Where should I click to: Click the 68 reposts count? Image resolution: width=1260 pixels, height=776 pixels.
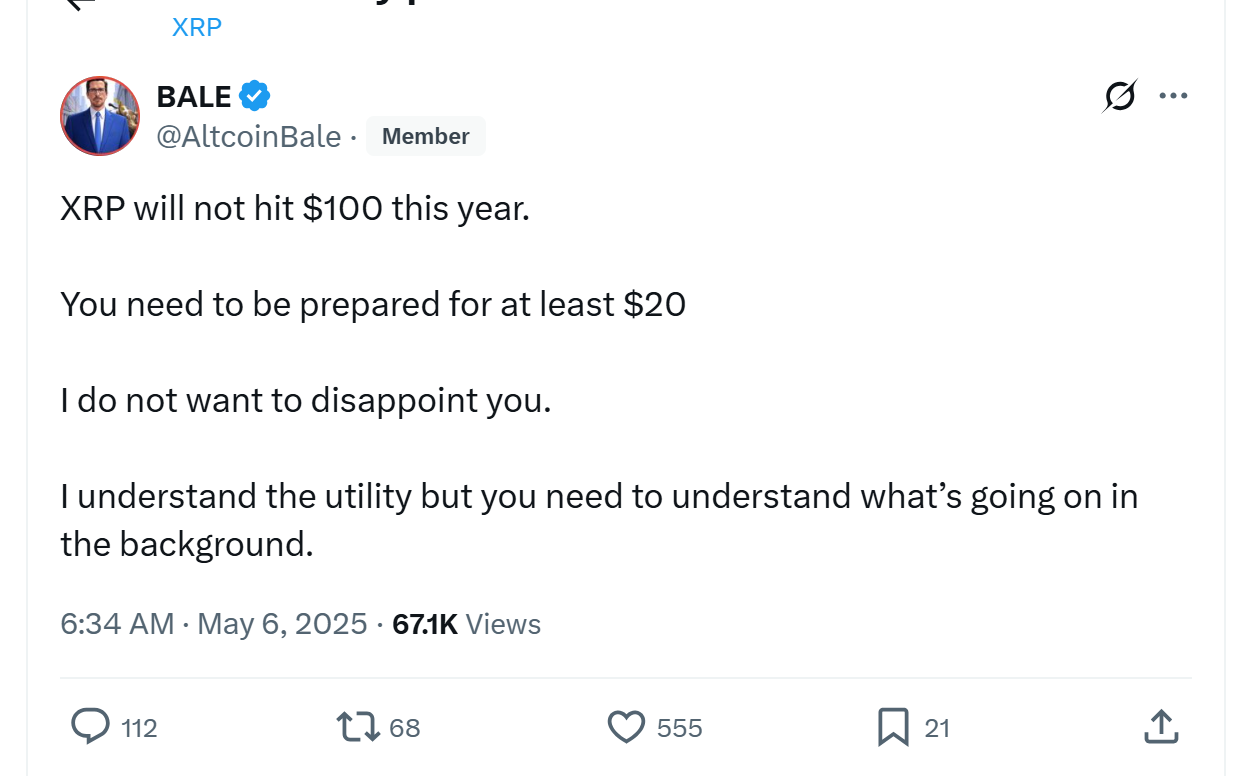[404, 728]
